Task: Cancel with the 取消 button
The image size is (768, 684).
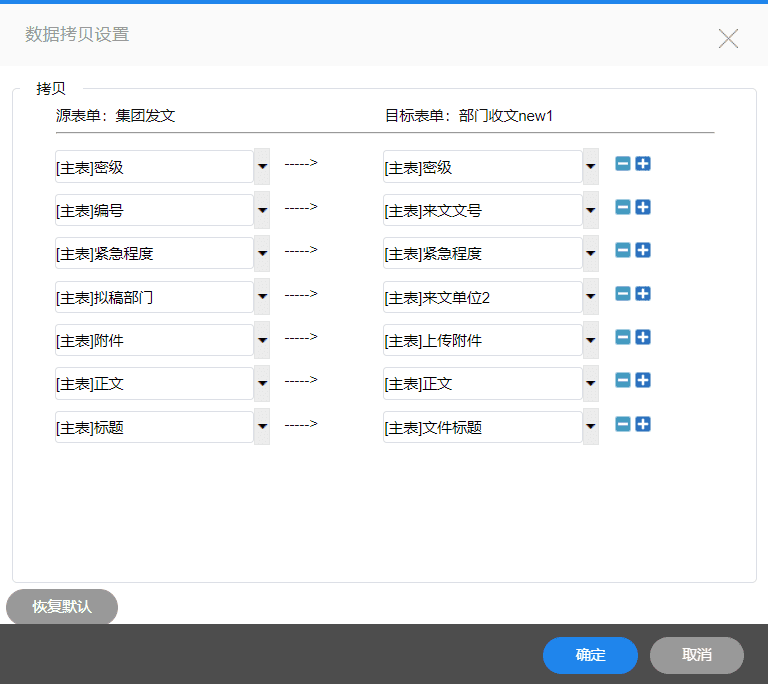Action: pyautogui.click(x=696, y=655)
